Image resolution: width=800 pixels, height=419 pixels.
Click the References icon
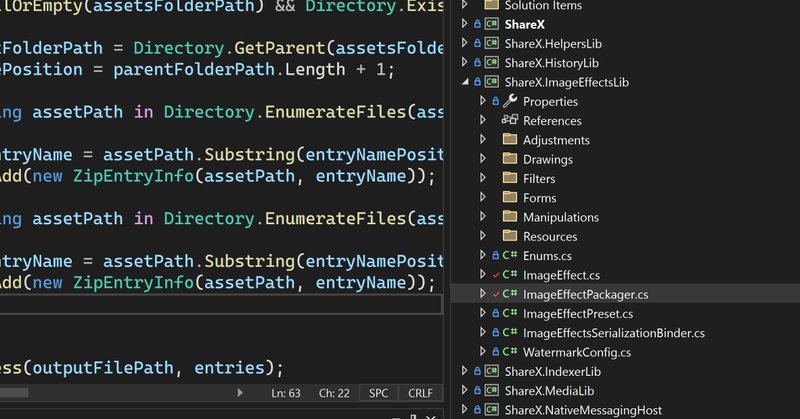(510, 120)
